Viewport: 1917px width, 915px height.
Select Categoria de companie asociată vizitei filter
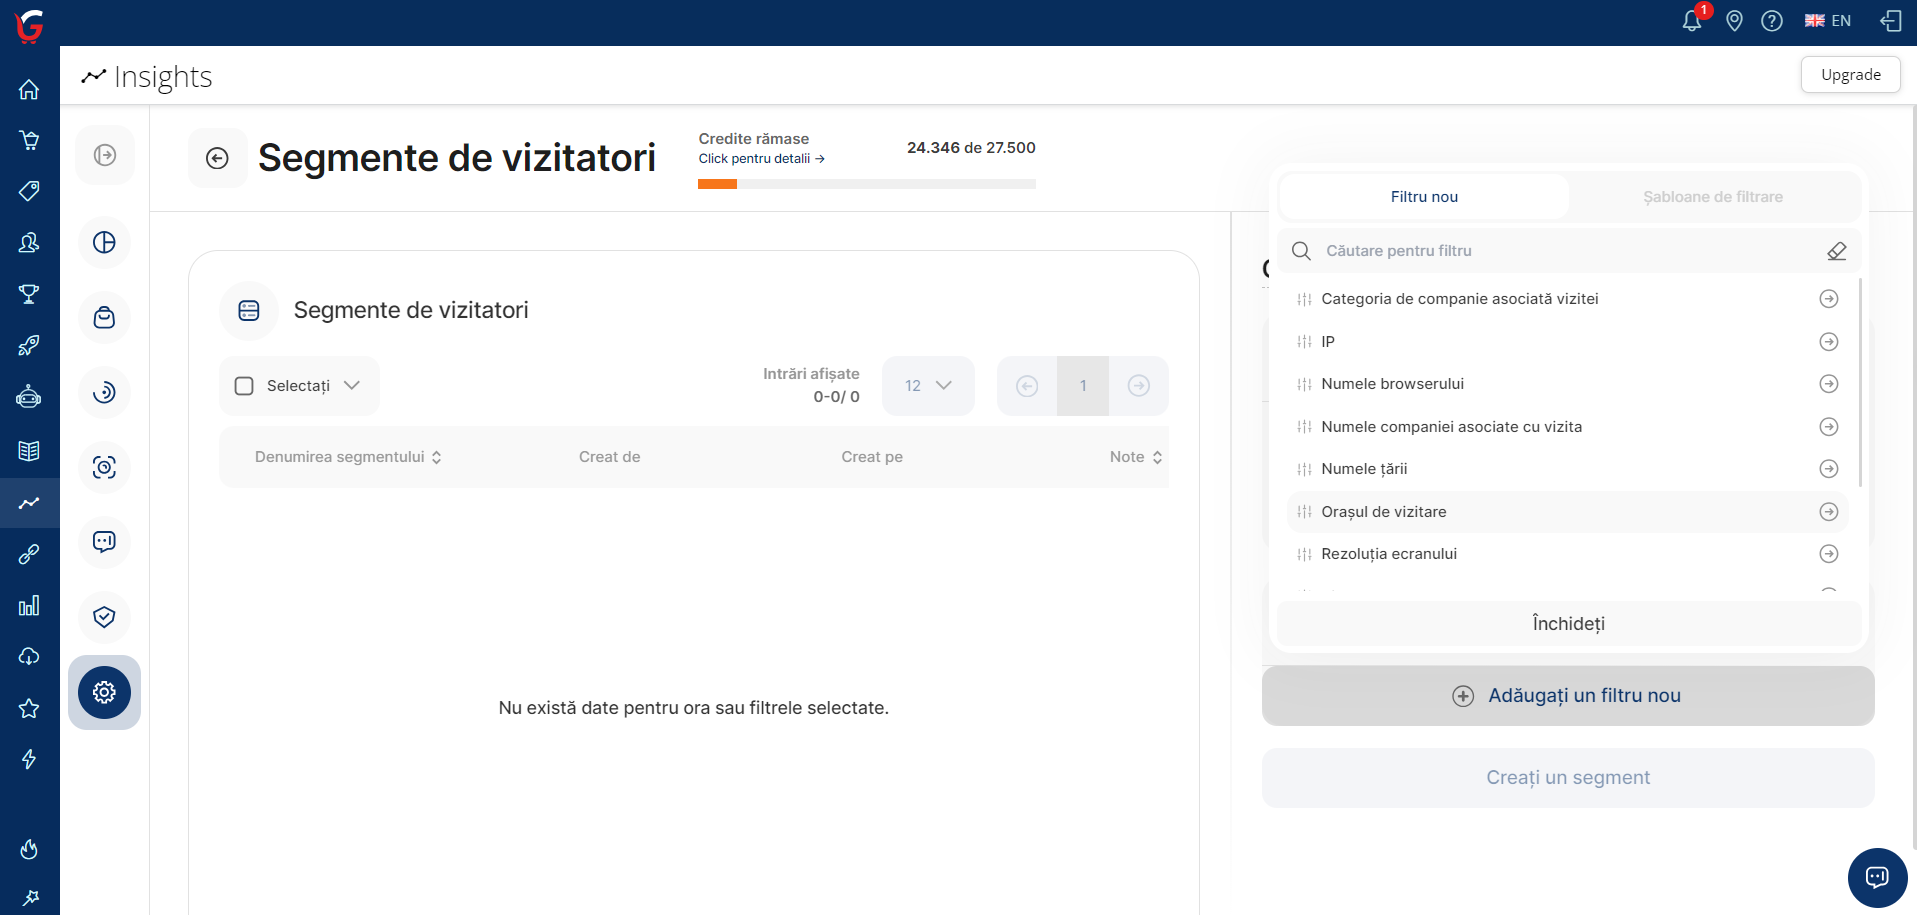1567,299
